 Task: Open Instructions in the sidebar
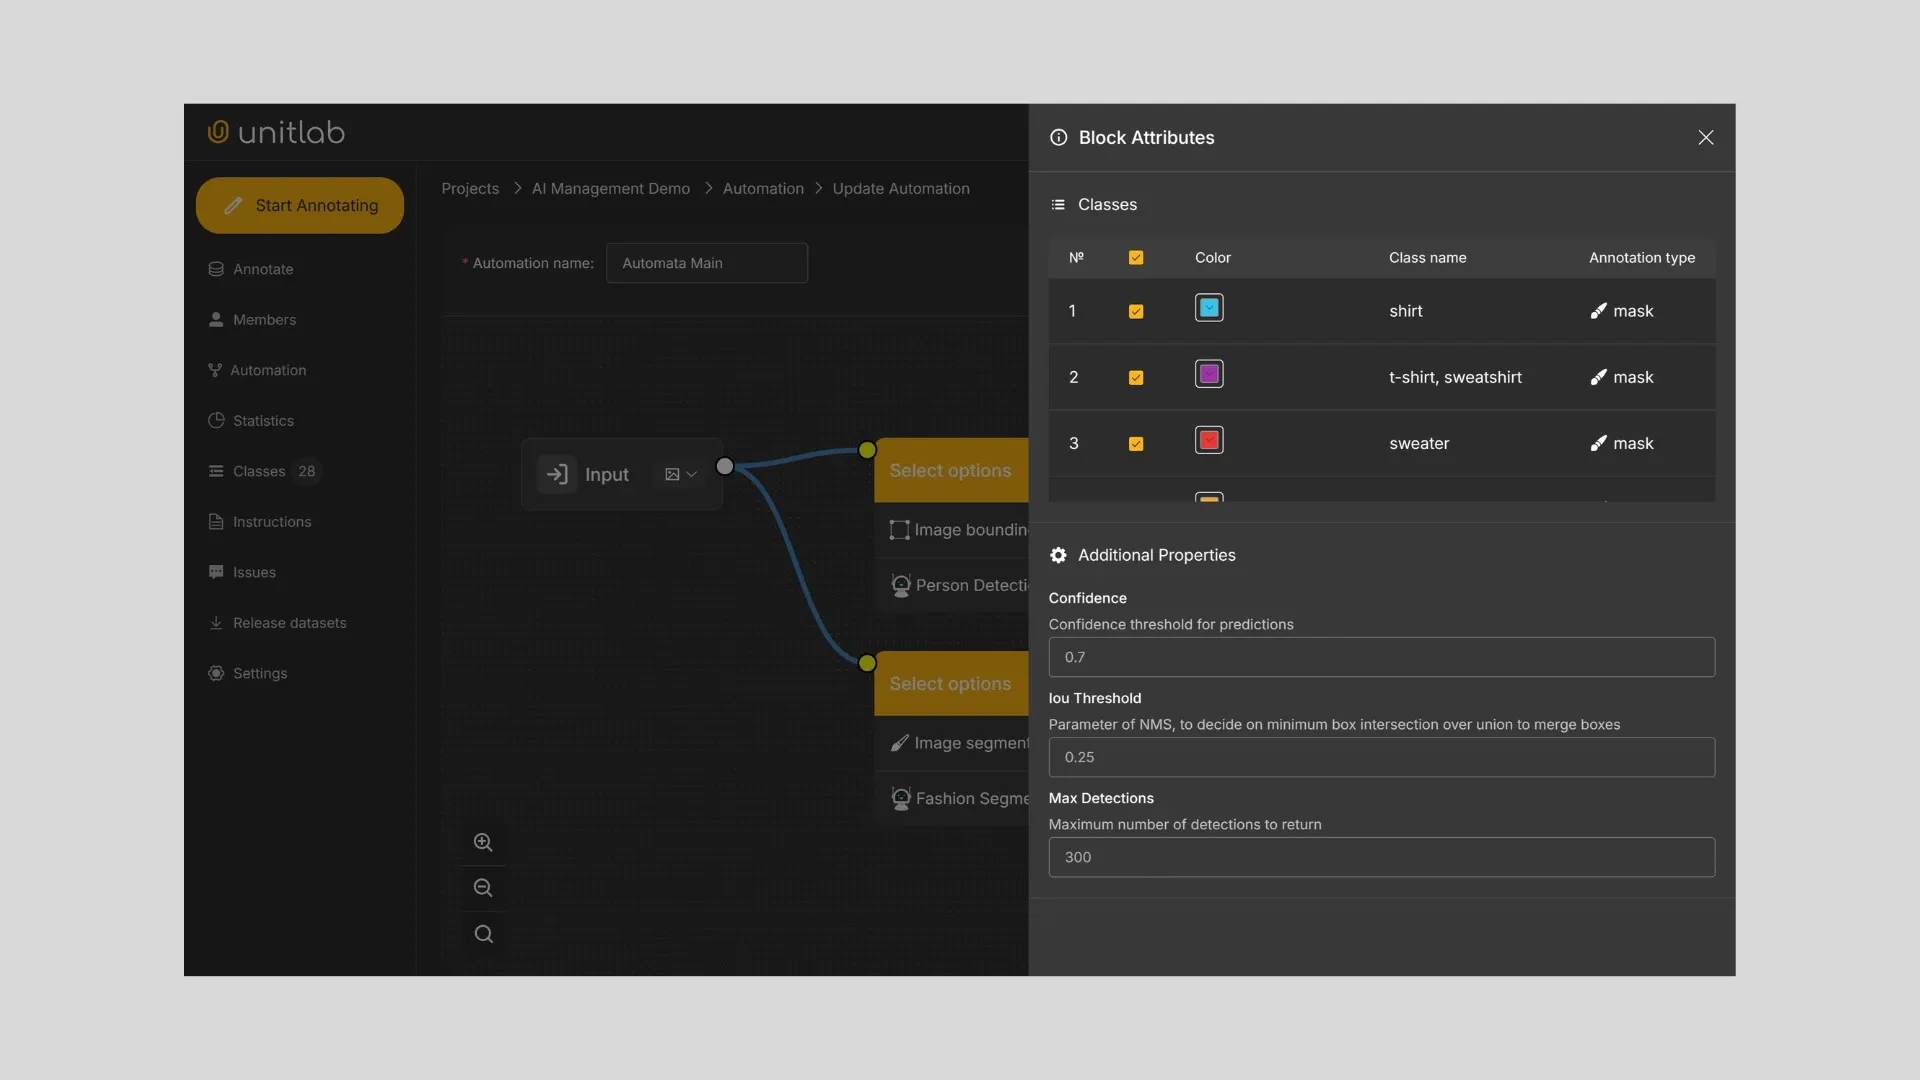tap(270, 521)
